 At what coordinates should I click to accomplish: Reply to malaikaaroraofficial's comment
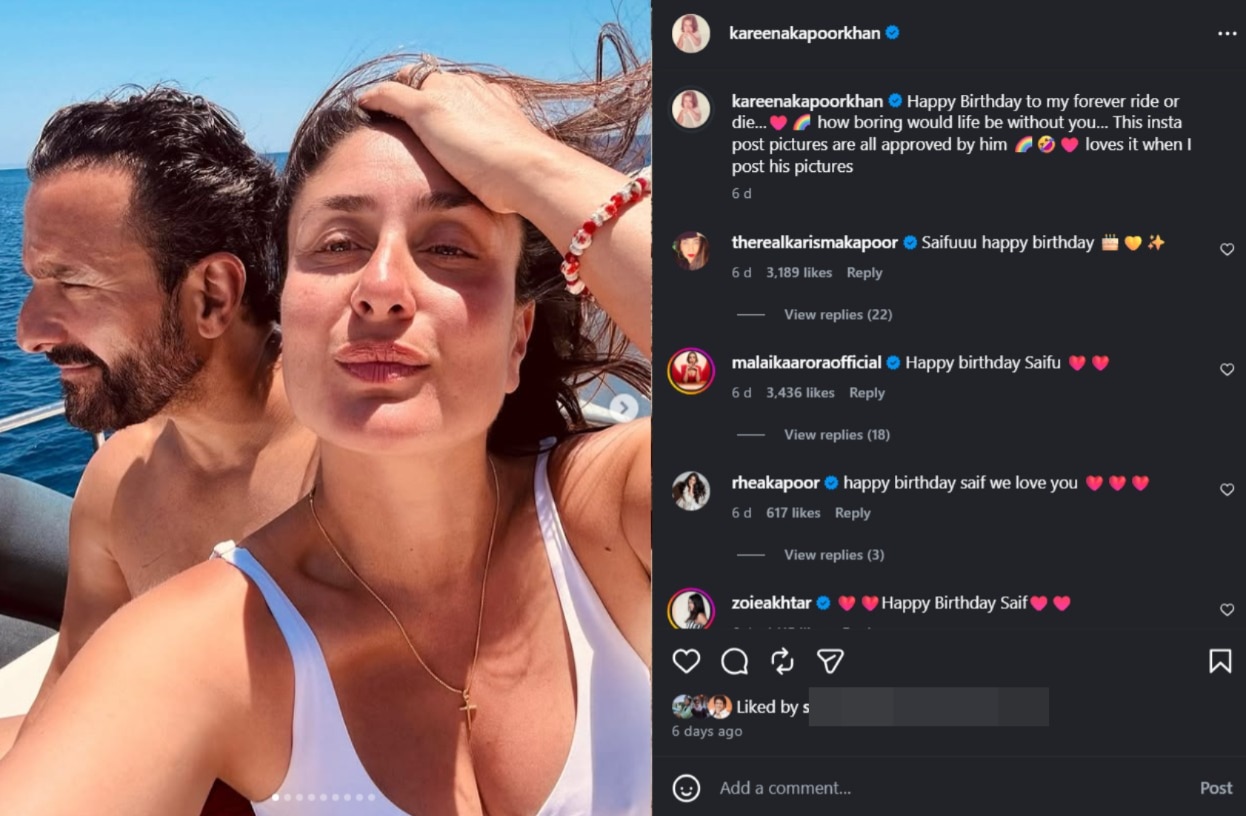coord(867,393)
